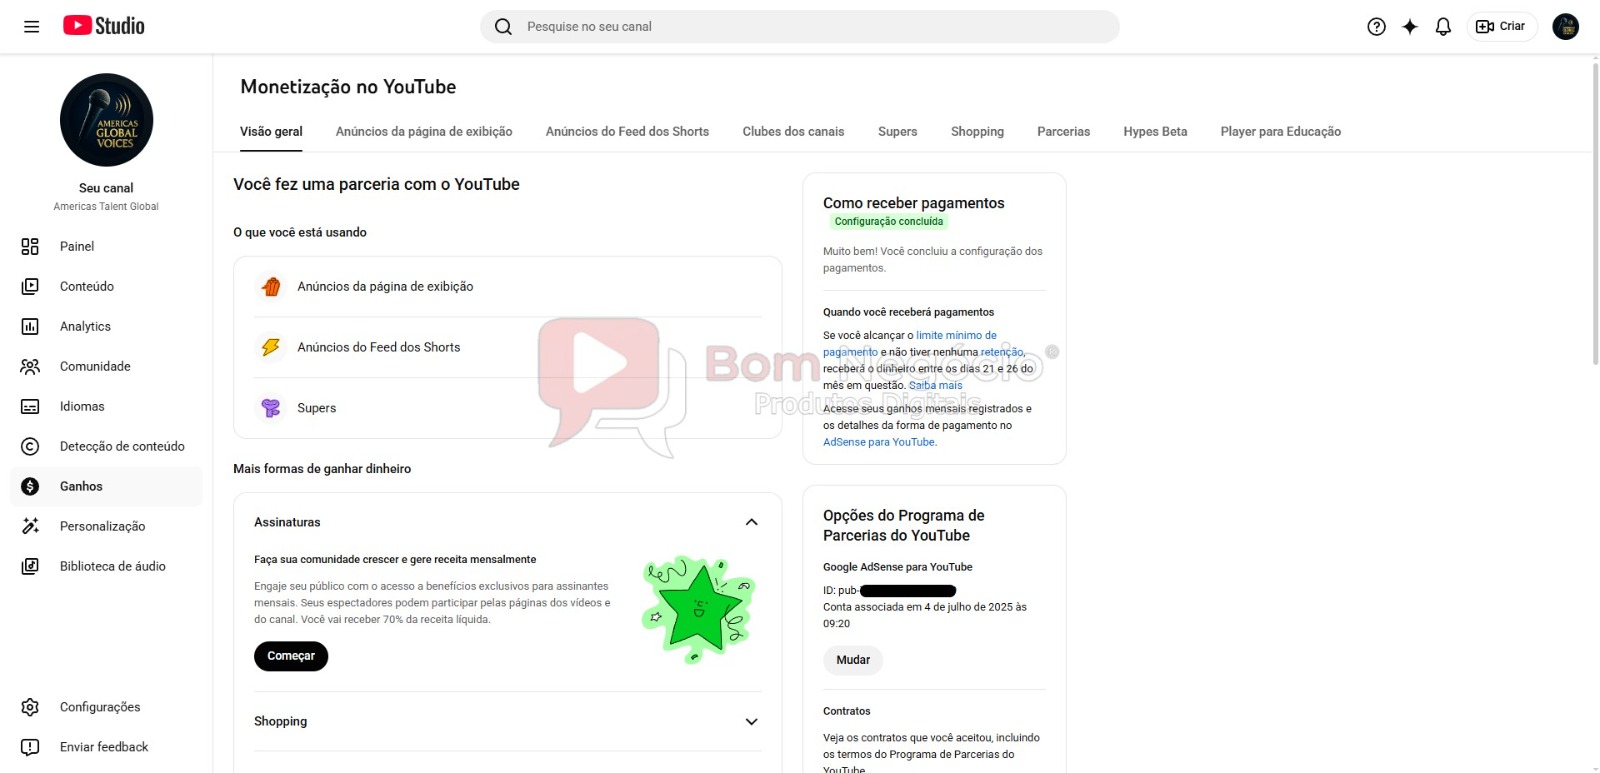Open Anúncios do Feed dos Shorts tab
Screen dimensions: 1600x773
[x=627, y=132]
